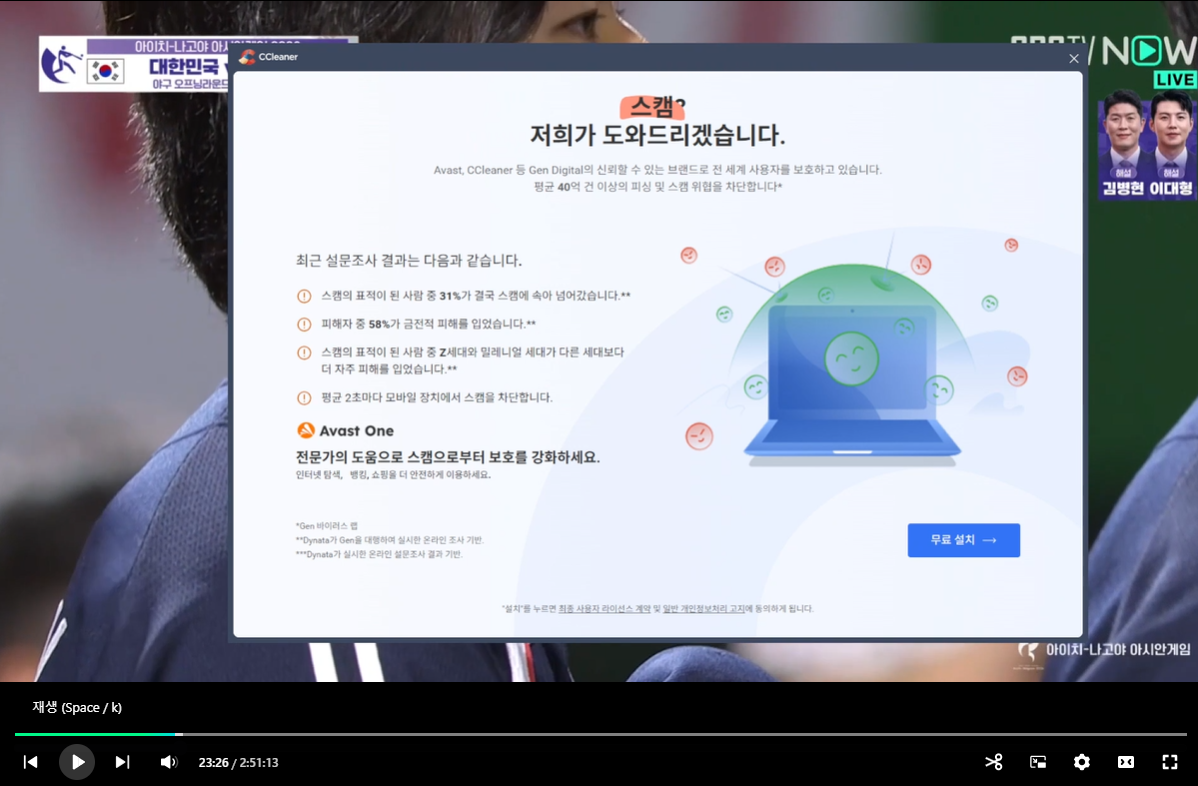Click the 31% scam statistic line
This screenshot has width=1198, height=786.
[464, 296]
